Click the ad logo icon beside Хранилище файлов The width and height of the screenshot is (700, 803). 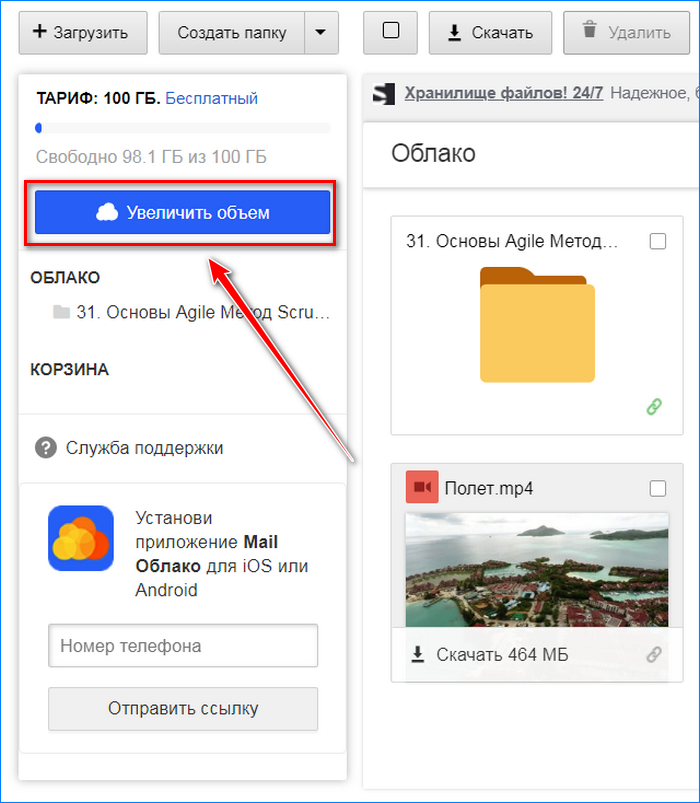(384, 94)
